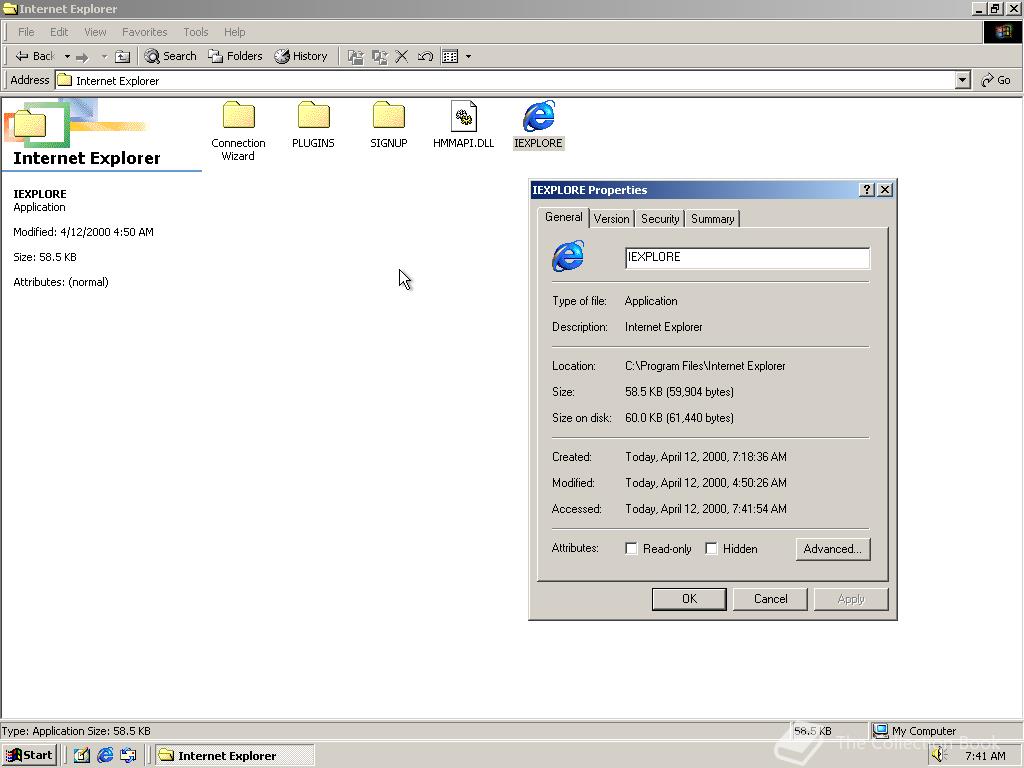1024x768 pixels.
Task: Select the SIGNUP folder
Action: (x=389, y=125)
